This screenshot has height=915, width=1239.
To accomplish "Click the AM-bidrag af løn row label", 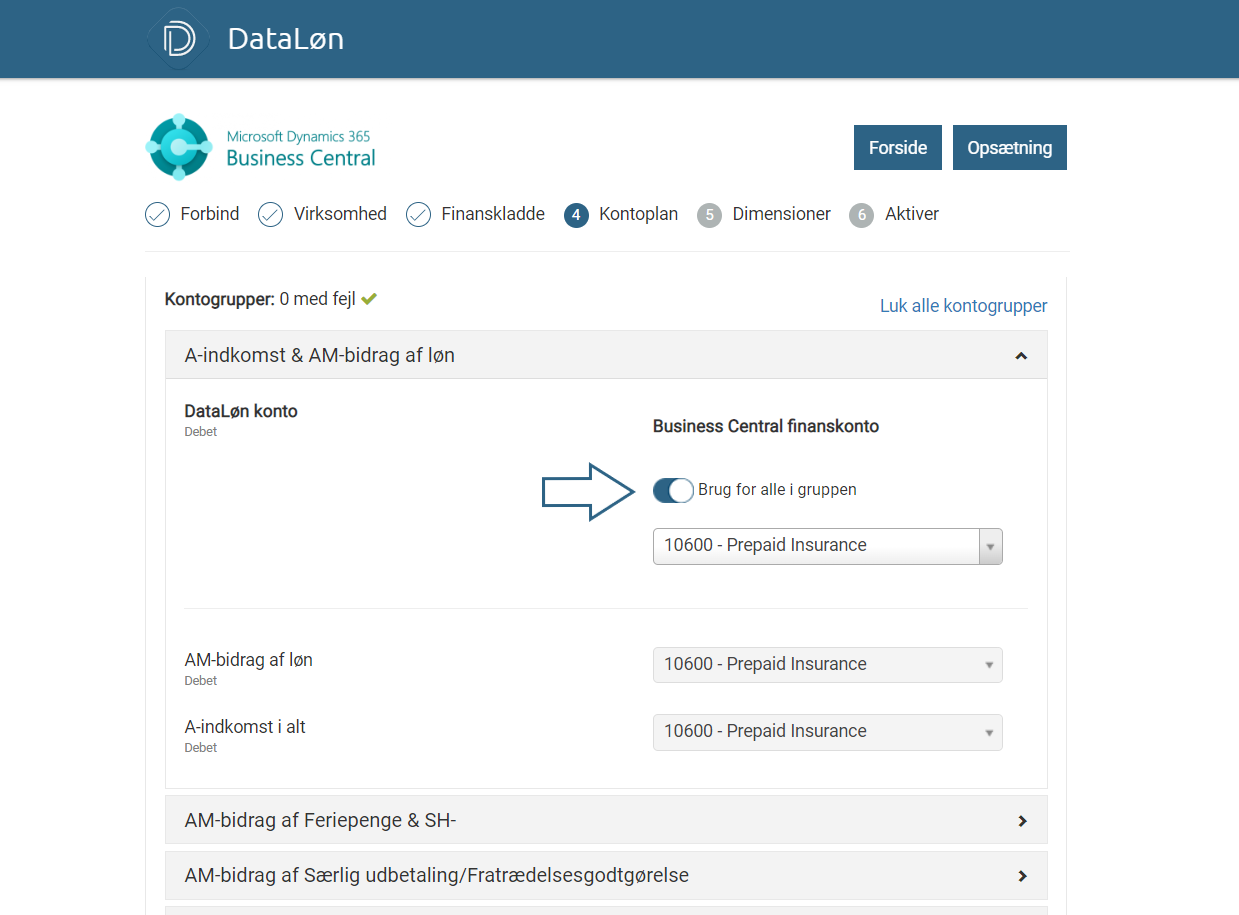I will point(249,660).
